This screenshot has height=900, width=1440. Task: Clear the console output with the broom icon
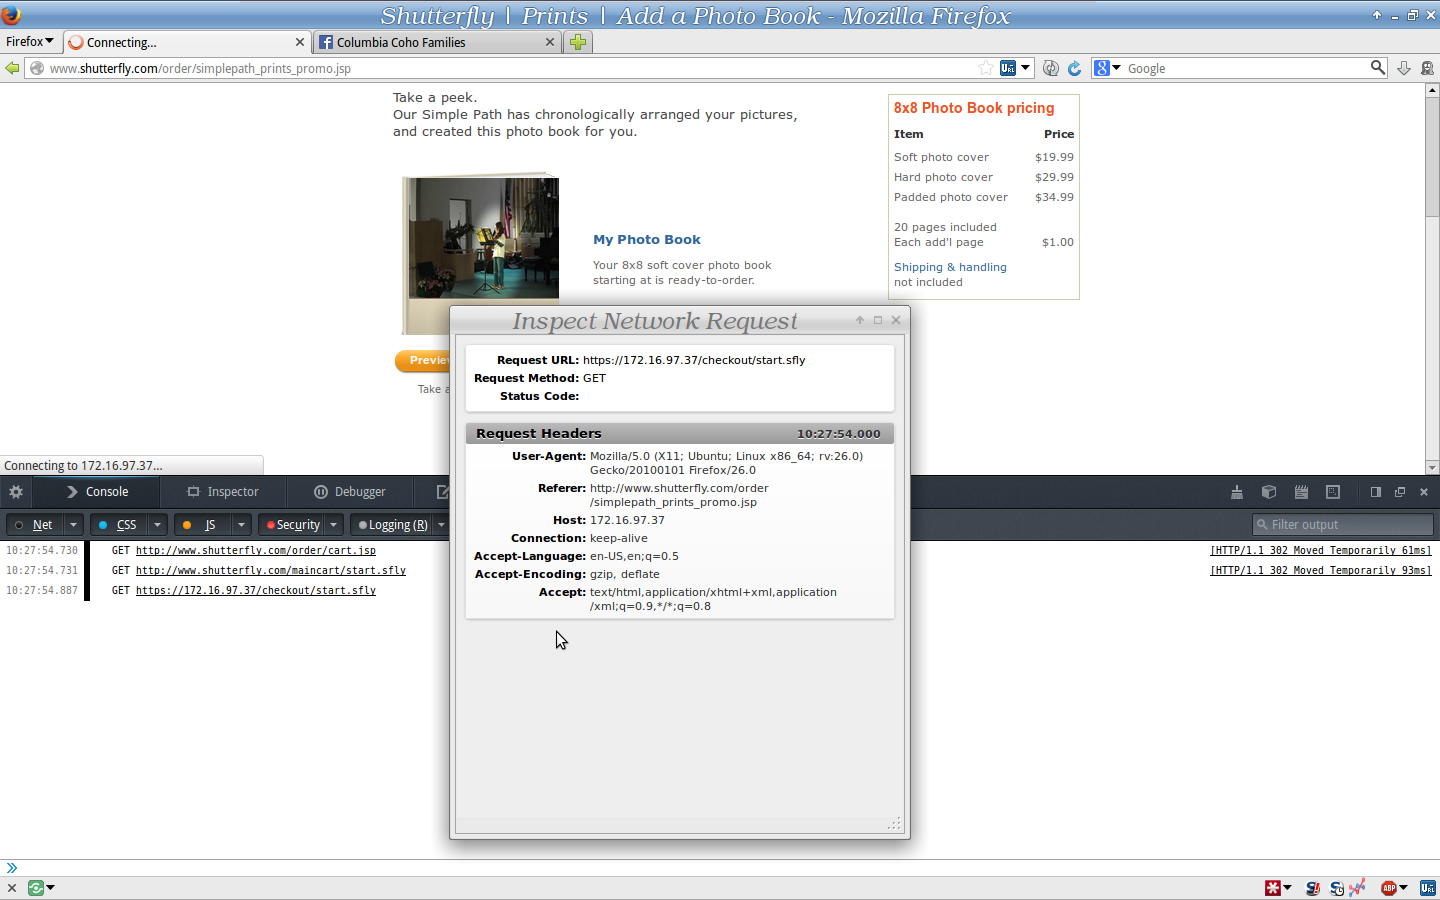coord(1237,491)
